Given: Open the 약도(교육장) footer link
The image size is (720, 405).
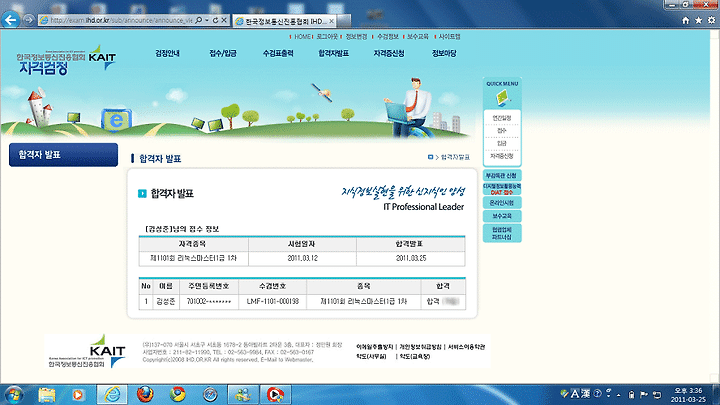Looking at the screenshot, I should (415, 356).
